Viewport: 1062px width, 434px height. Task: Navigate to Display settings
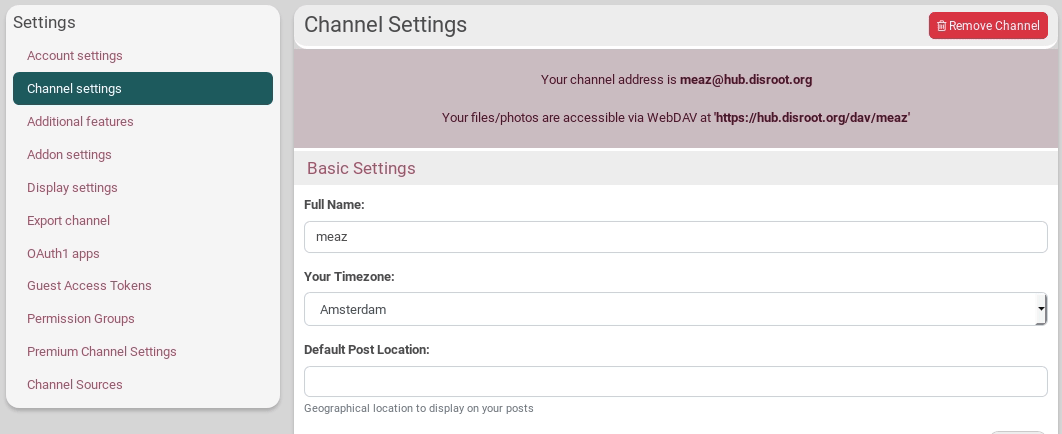[x=72, y=188]
